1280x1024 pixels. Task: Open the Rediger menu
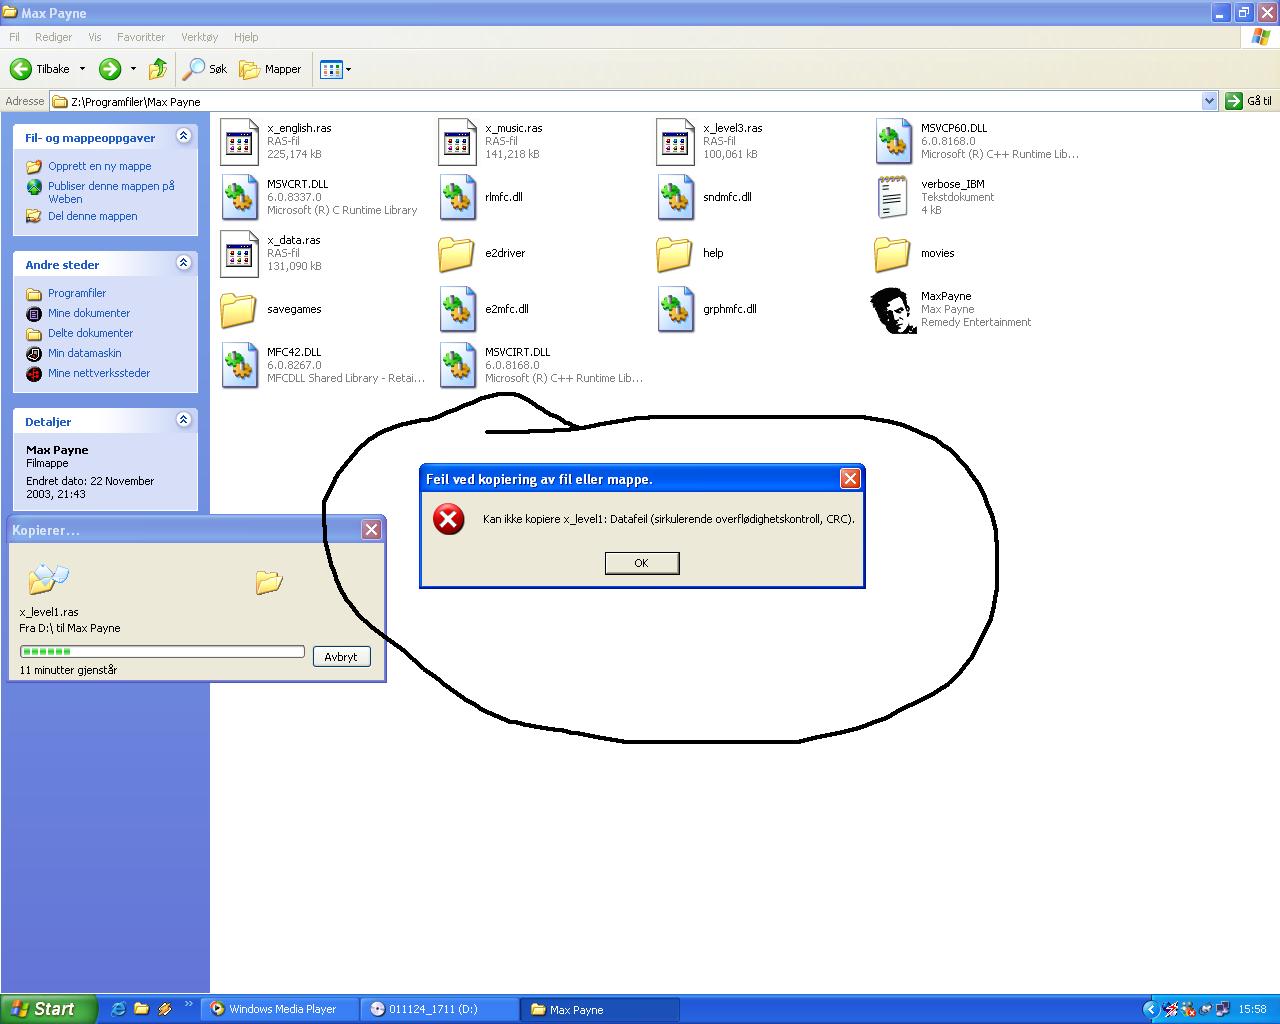click(53, 37)
